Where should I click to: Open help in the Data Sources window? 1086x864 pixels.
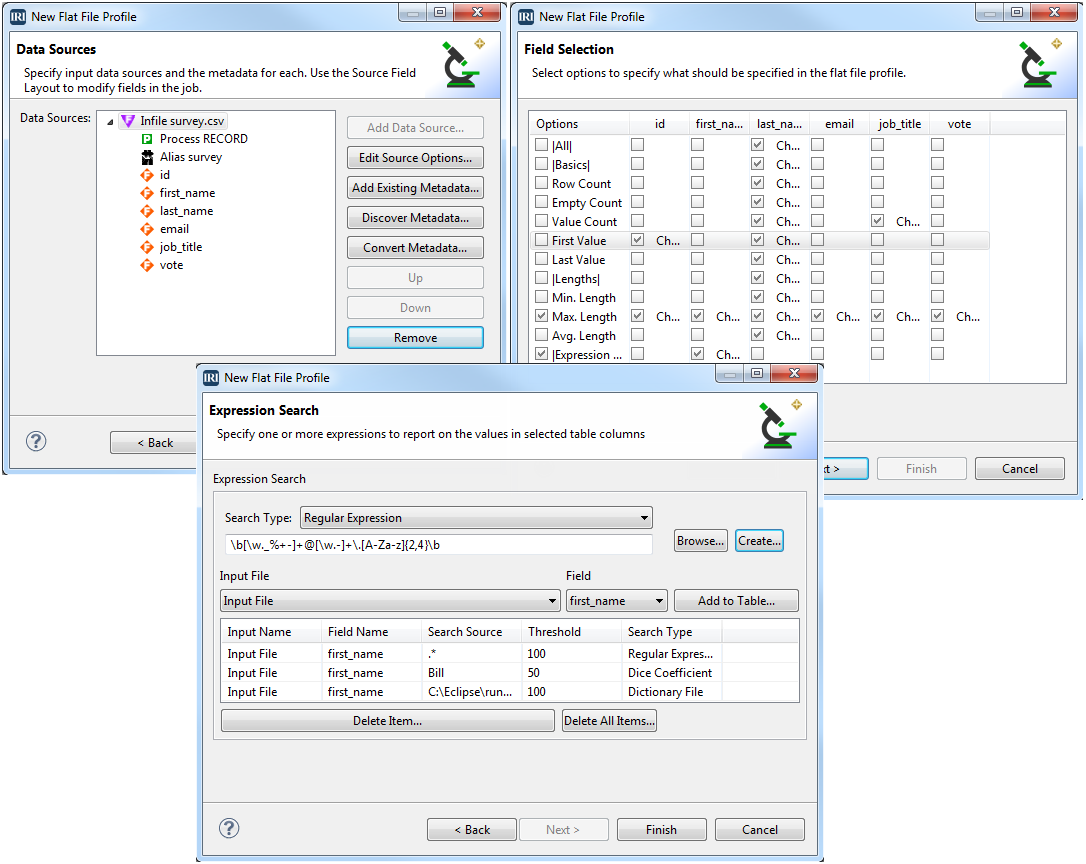(x=36, y=441)
